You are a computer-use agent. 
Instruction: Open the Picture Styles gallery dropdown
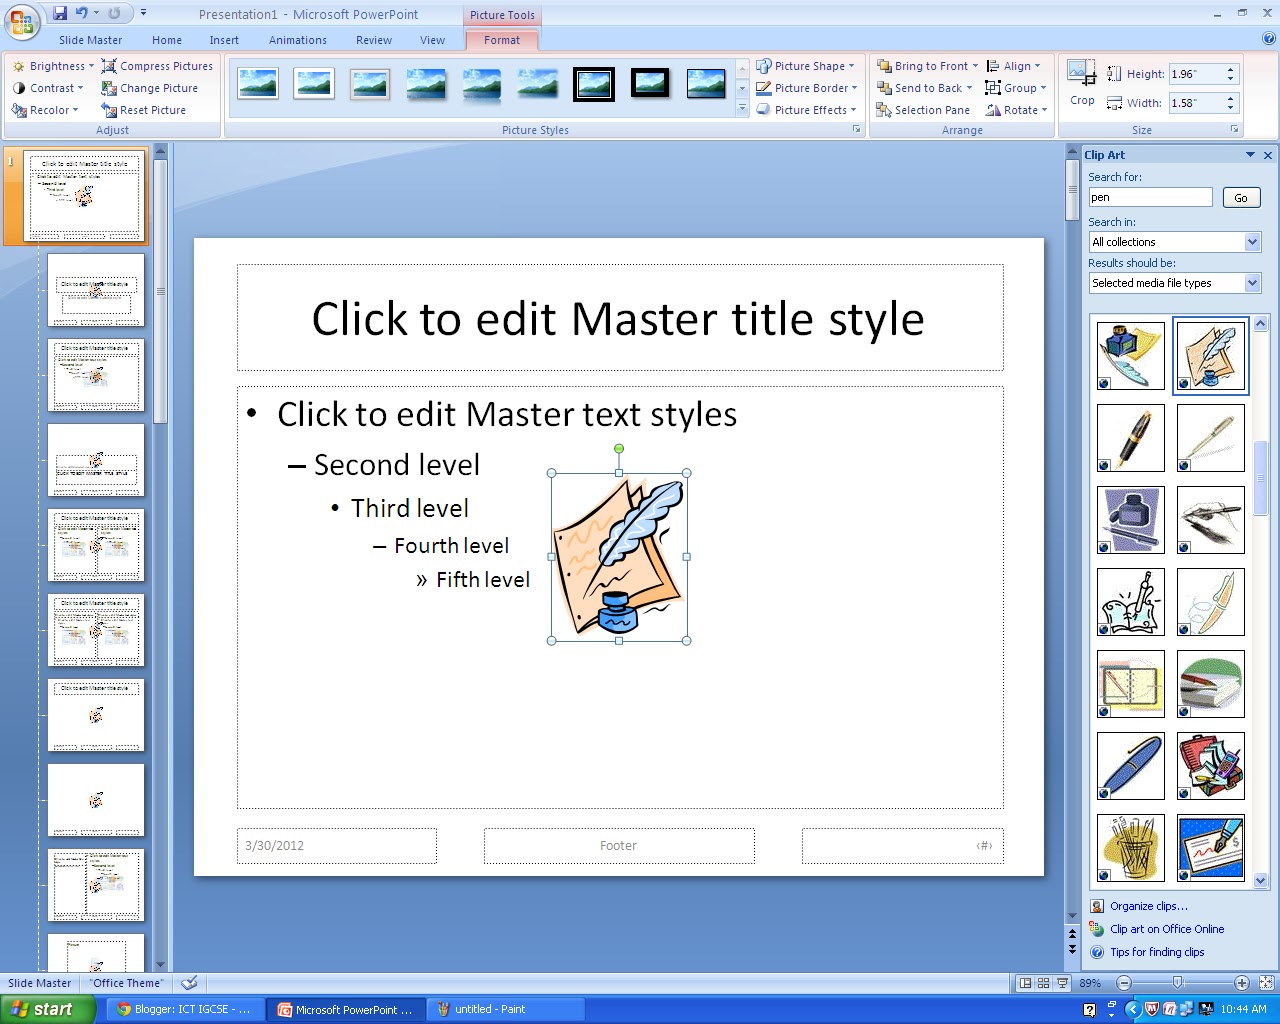tap(741, 108)
